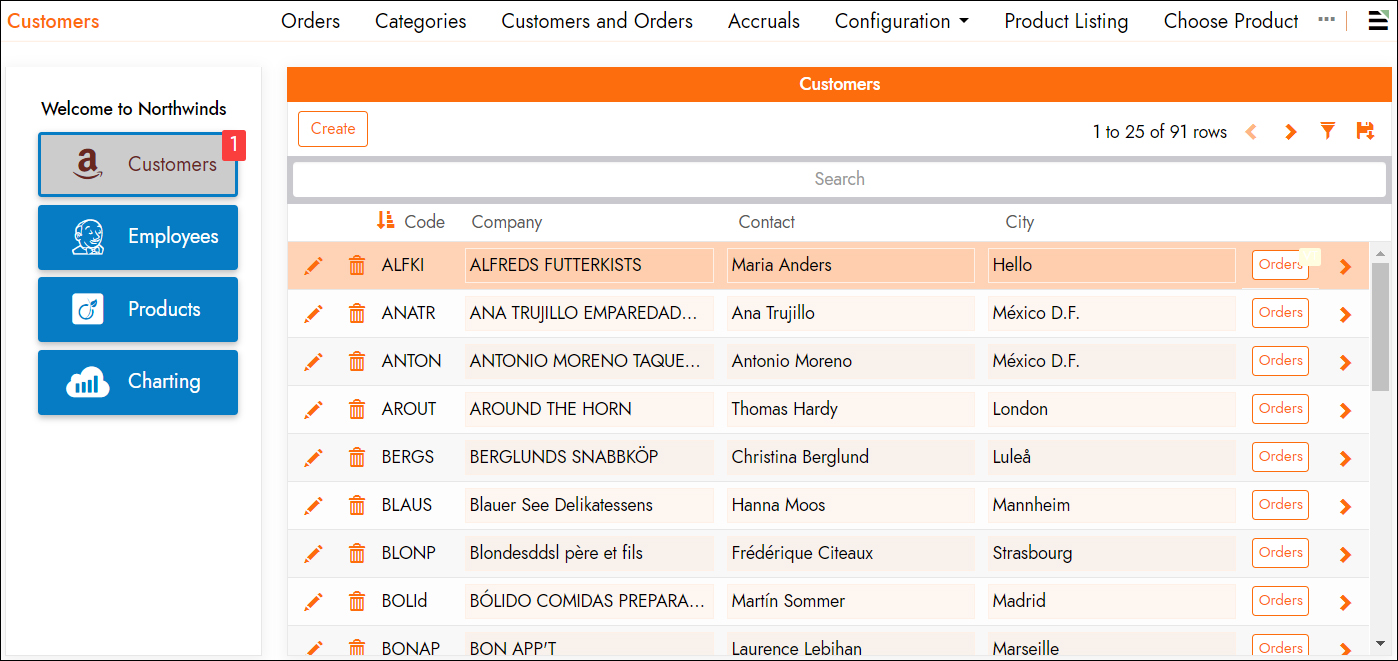Click the Search input field
Image resolution: width=1398 pixels, height=661 pixels.
click(839, 179)
